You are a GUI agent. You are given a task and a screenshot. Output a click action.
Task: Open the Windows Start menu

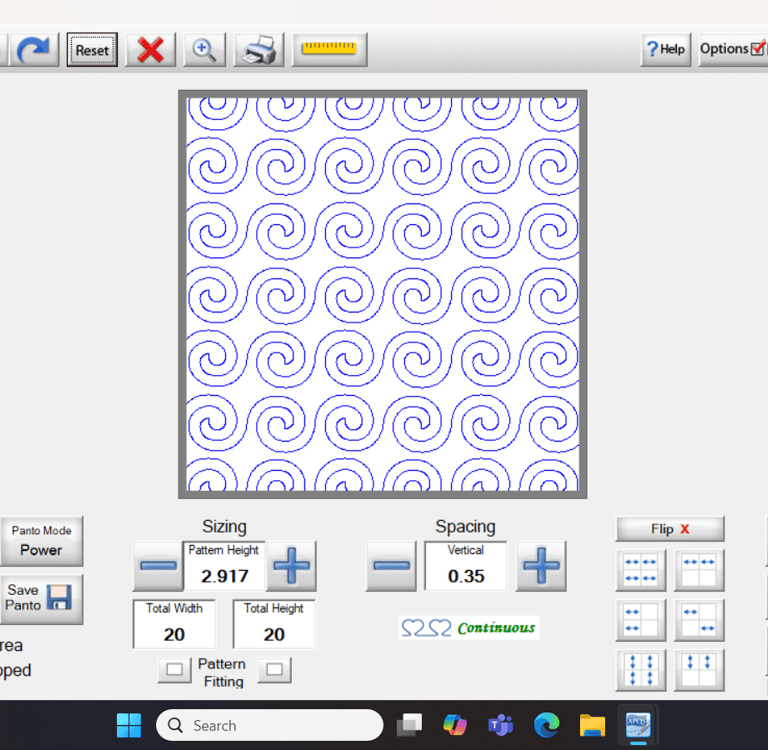(x=129, y=726)
